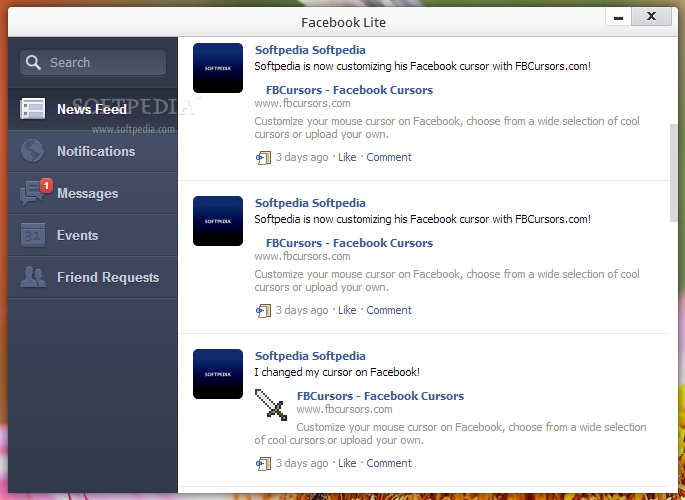685x500 pixels.
Task: Close the Facebook Lite window
Action: (651, 17)
